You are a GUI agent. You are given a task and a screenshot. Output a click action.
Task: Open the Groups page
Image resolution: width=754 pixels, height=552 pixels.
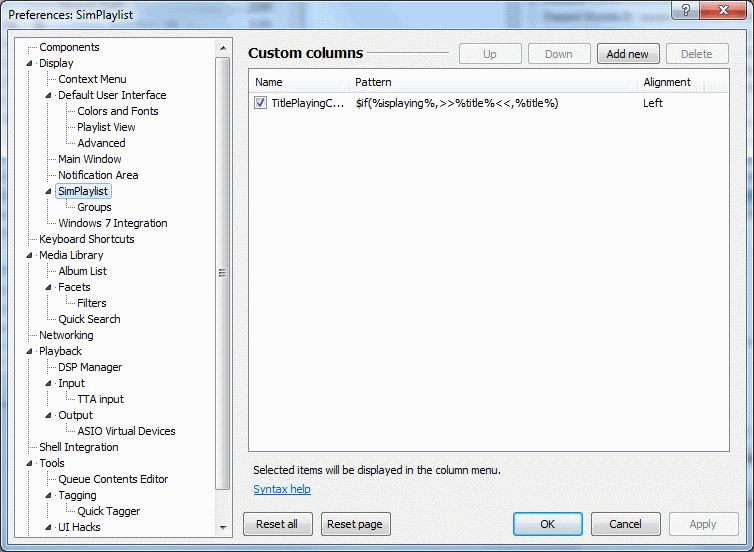pos(94,207)
